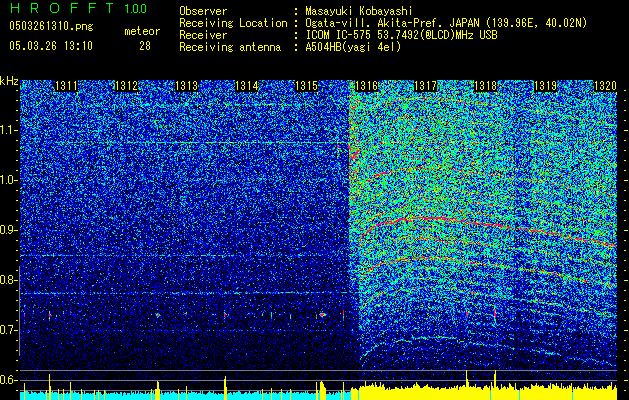
Task: Click the 0.7 kHz axis label
Action: (9, 330)
